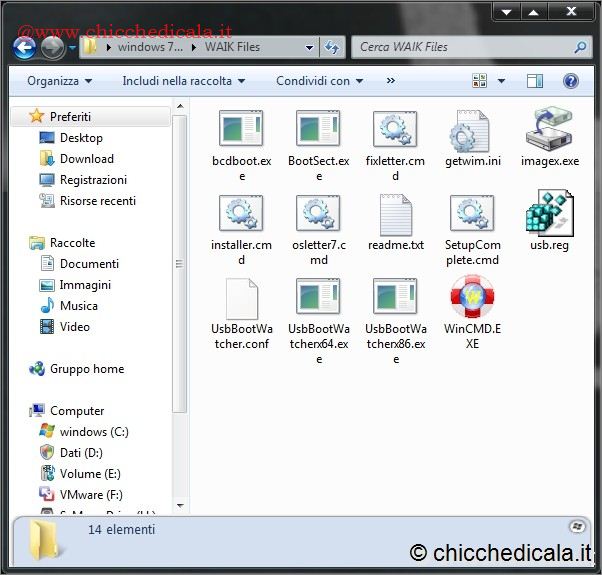Image resolution: width=602 pixels, height=575 pixels.
Task: Select the imagex.exe file icon
Action: (x=549, y=130)
